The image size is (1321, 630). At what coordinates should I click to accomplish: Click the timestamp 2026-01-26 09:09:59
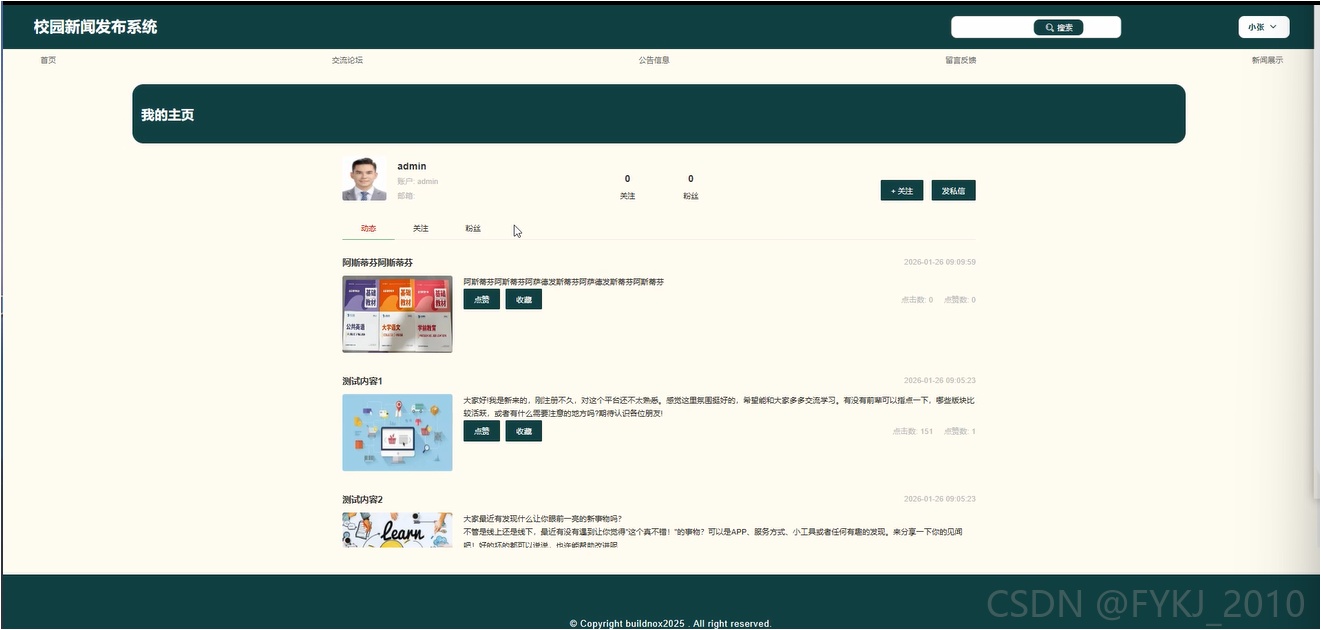(939, 262)
